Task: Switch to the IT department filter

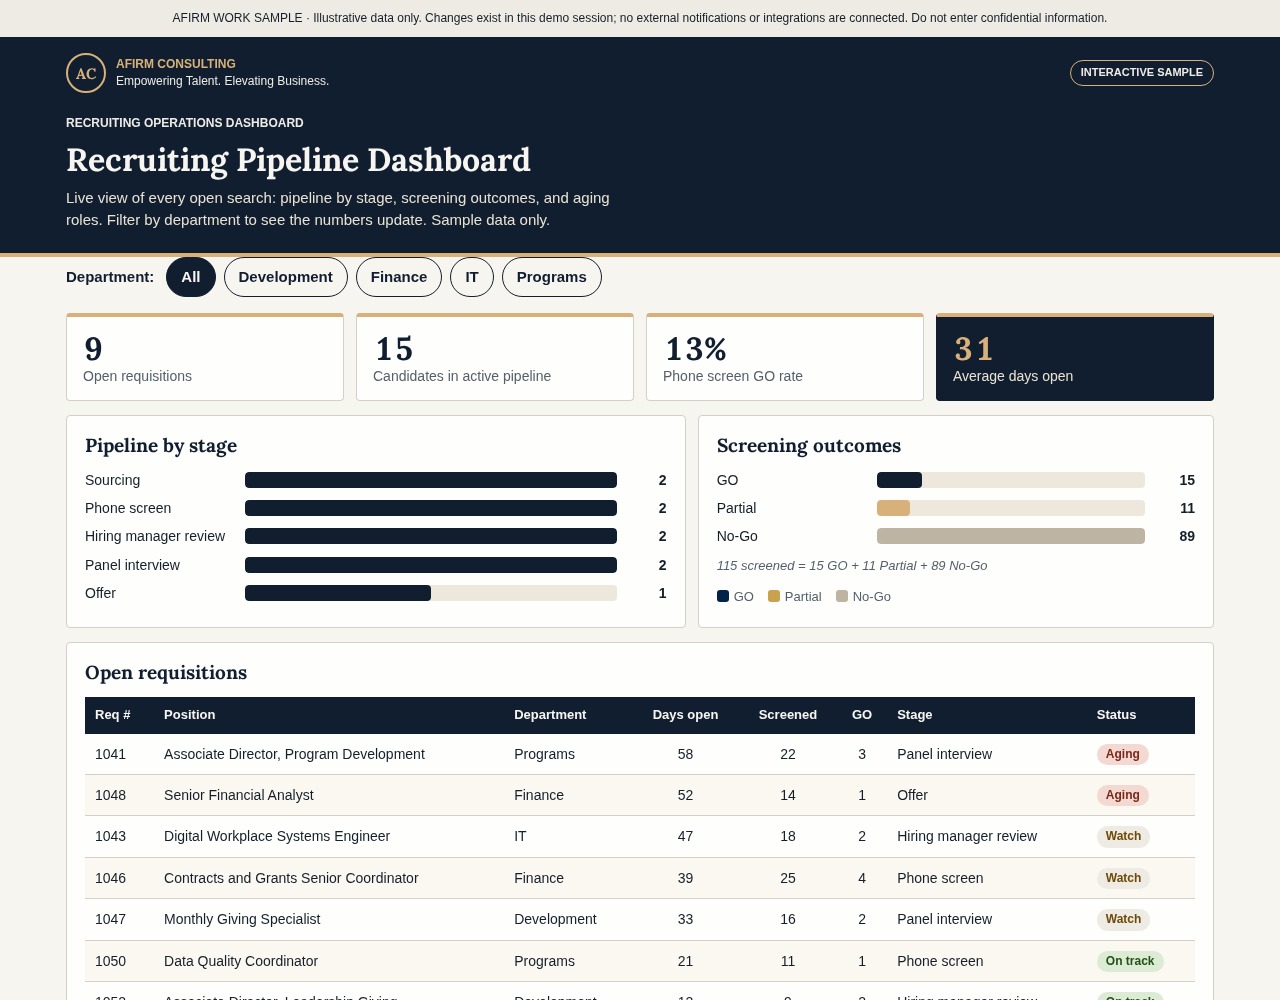Action: pos(472,277)
